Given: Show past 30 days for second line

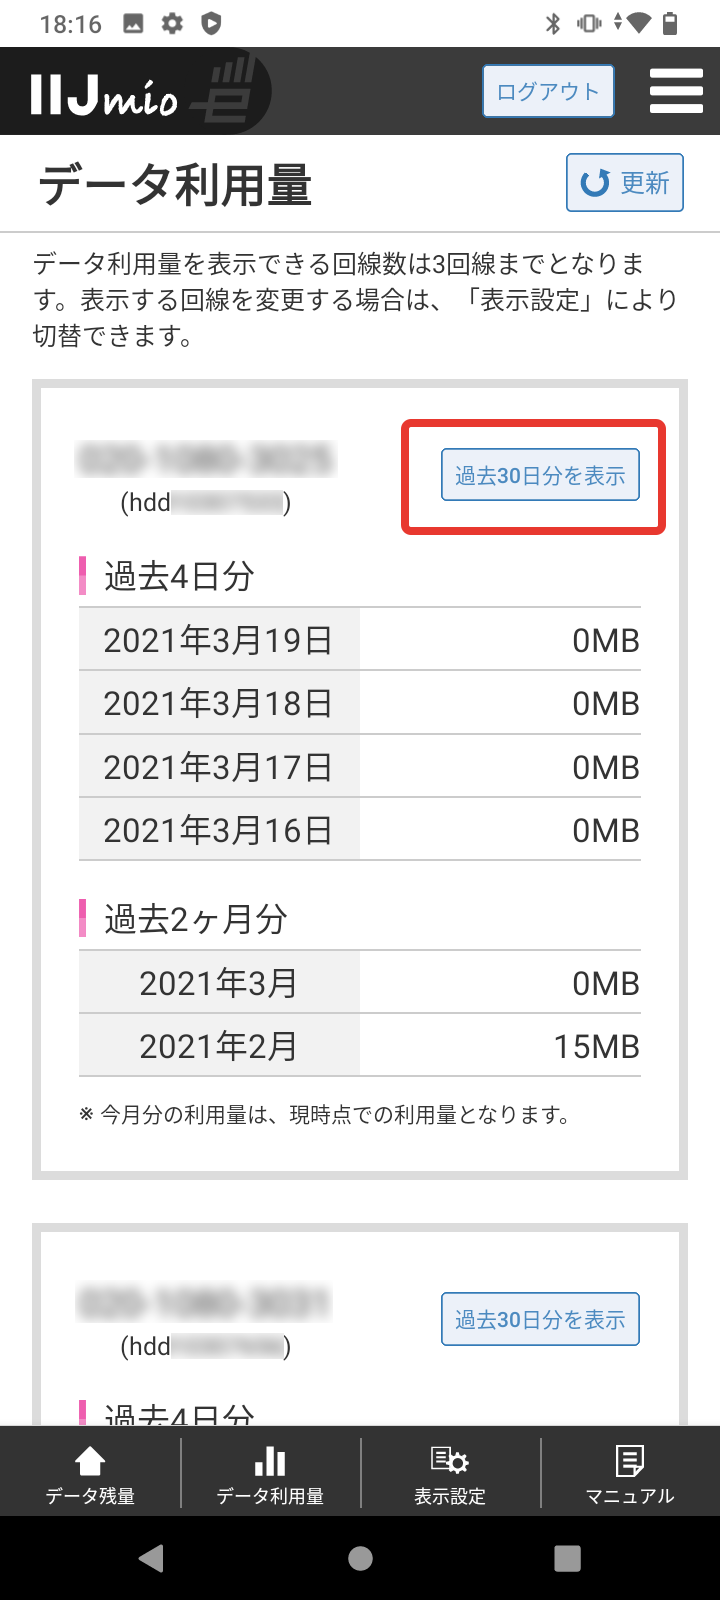Looking at the screenshot, I should click(540, 1319).
